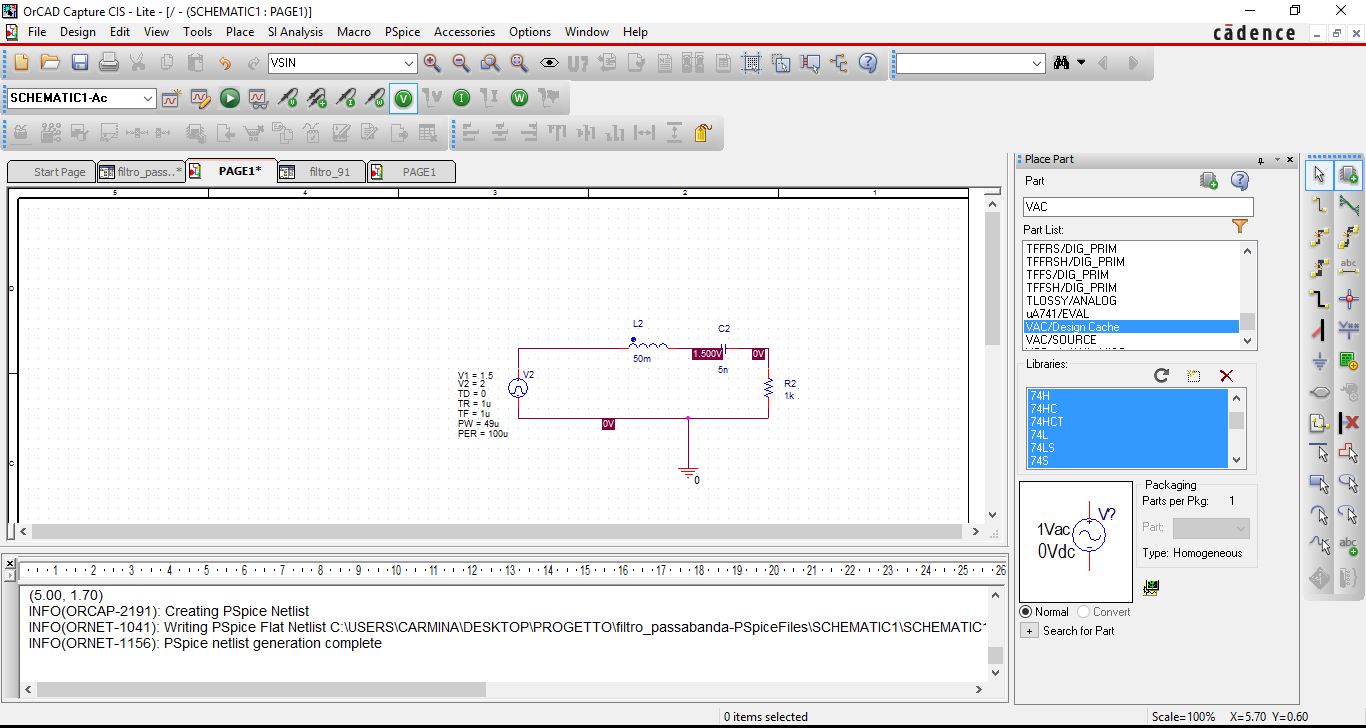Viewport: 1366px width, 728px height.
Task: Click the part filter funnel icon
Action: pyautogui.click(x=1240, y=227)
